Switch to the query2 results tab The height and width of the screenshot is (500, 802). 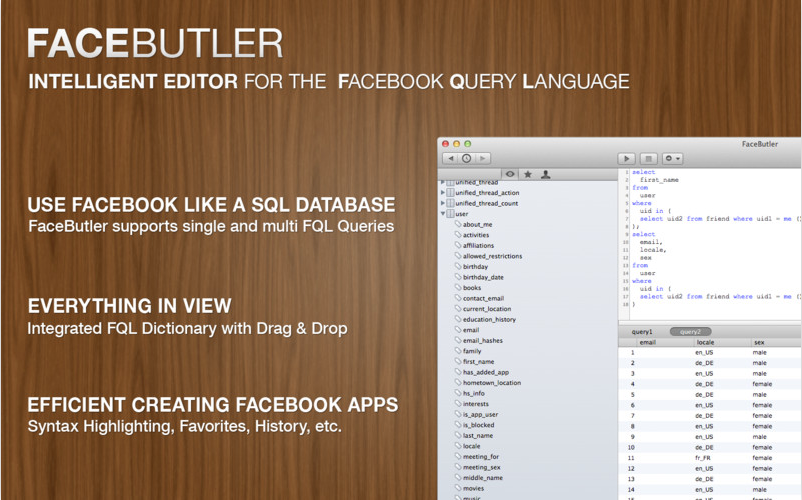(690, 332)
